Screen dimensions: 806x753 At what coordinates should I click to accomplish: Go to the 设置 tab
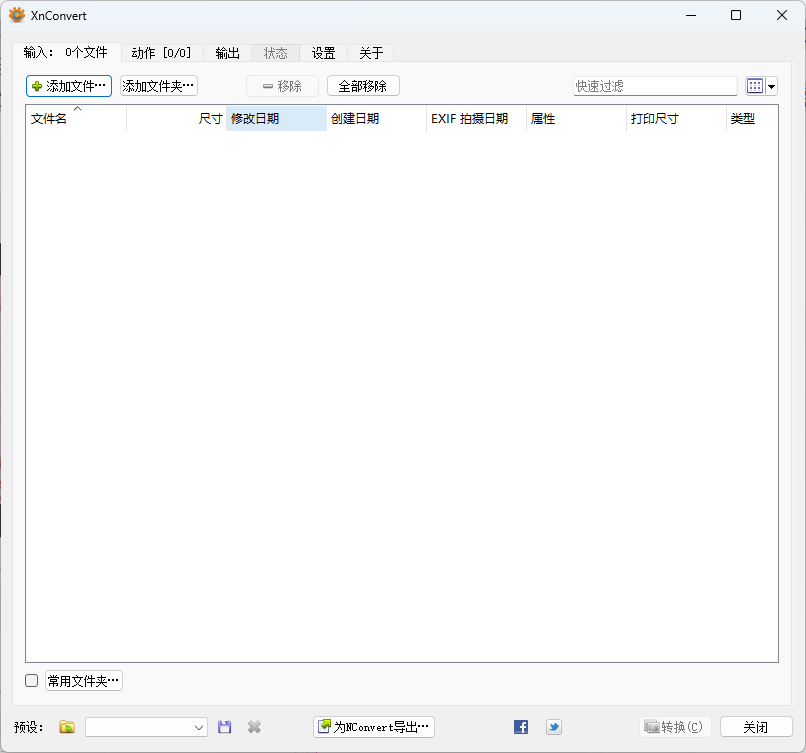pyautogui.click(x=323, y=53)
